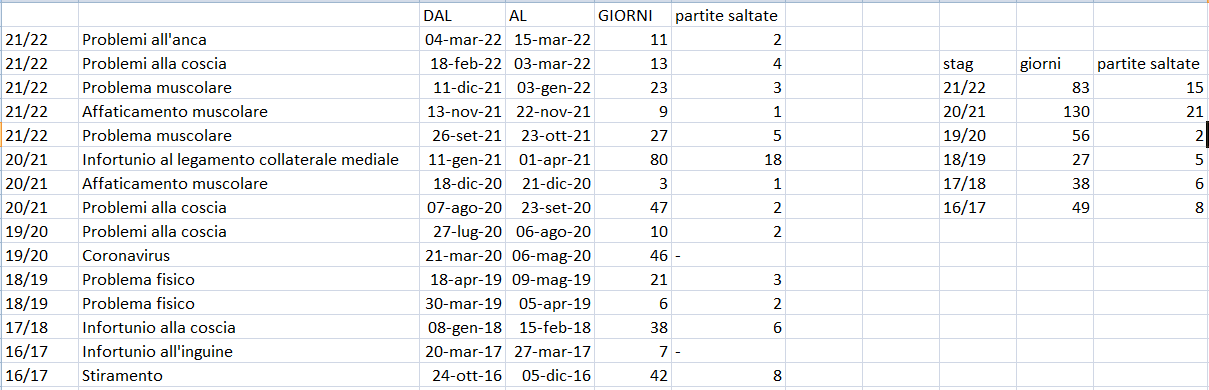
Task: Select the 'Infortunio alla coscia' cell
Action: point(249,328)
